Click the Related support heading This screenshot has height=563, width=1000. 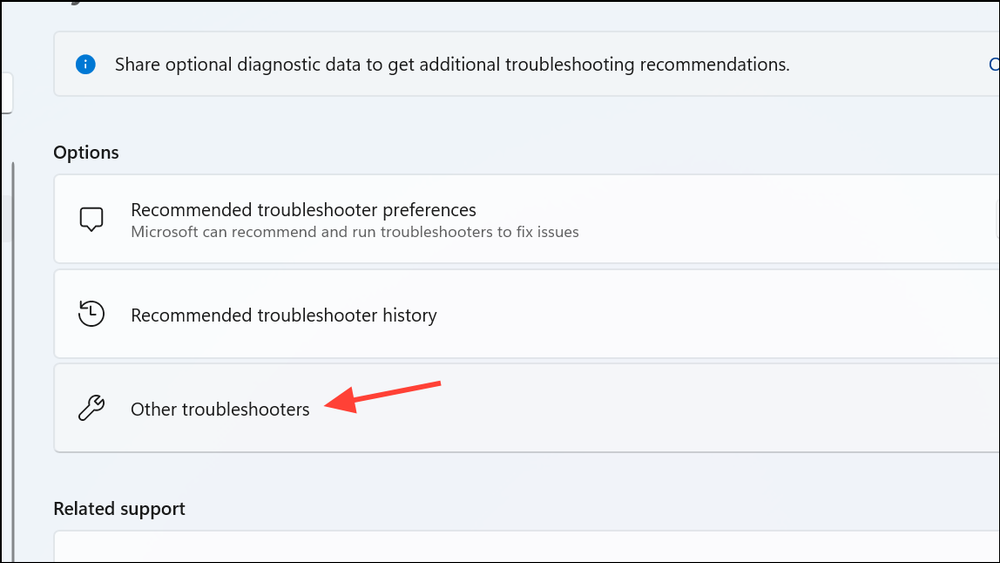(x=119, y=509)
